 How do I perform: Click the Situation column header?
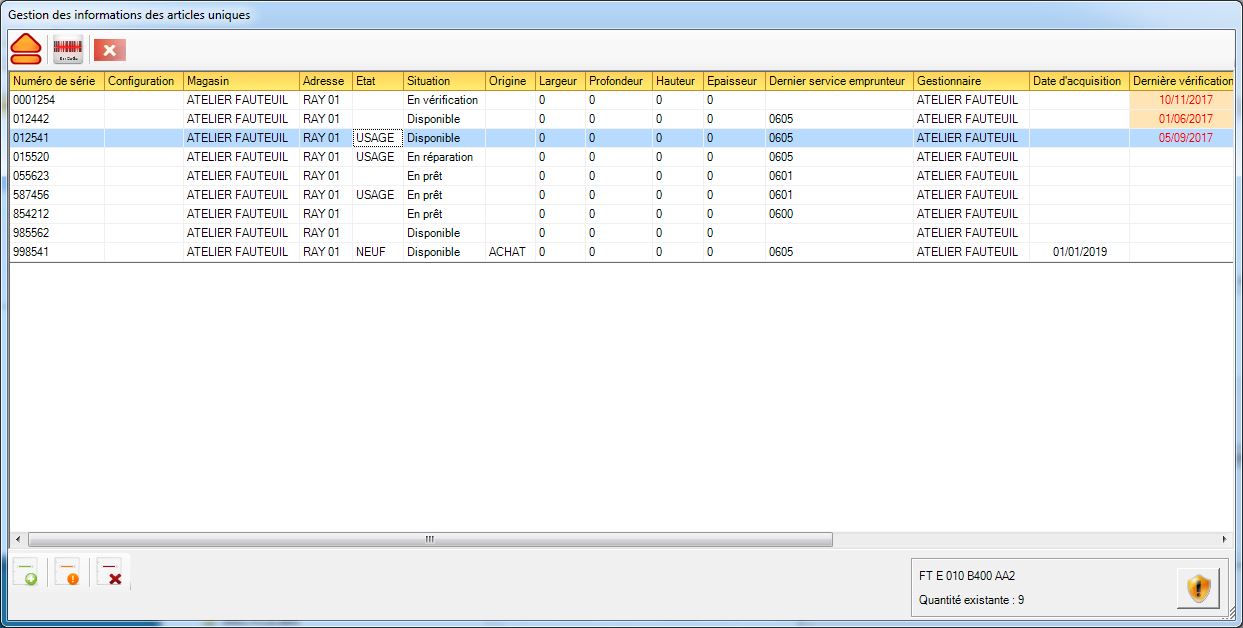click(444, 81)
